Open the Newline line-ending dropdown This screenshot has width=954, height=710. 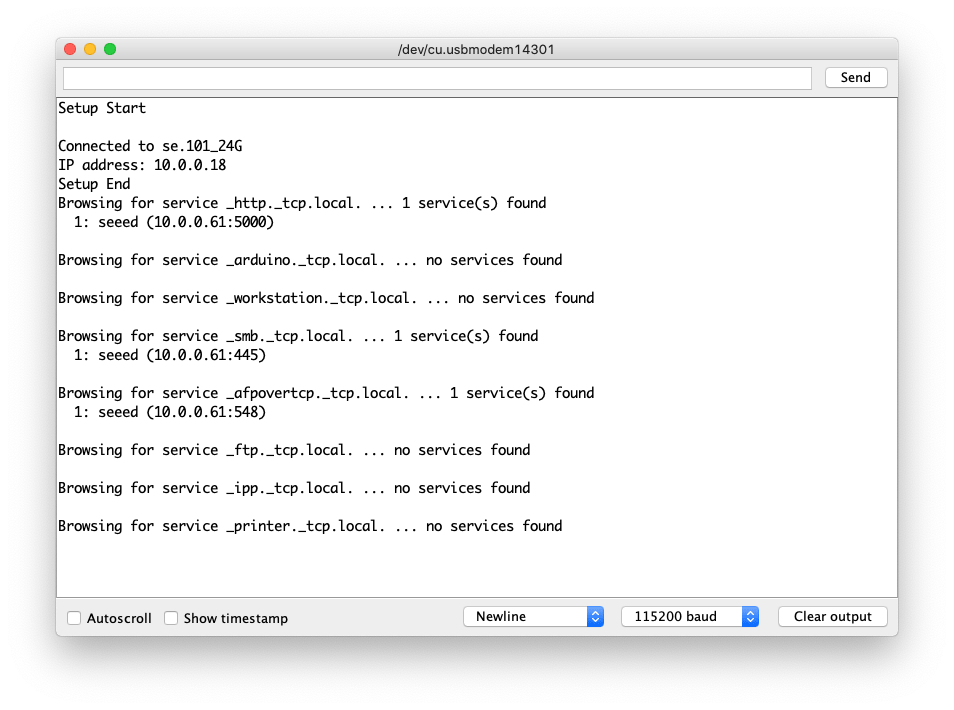tap(533, 616)
